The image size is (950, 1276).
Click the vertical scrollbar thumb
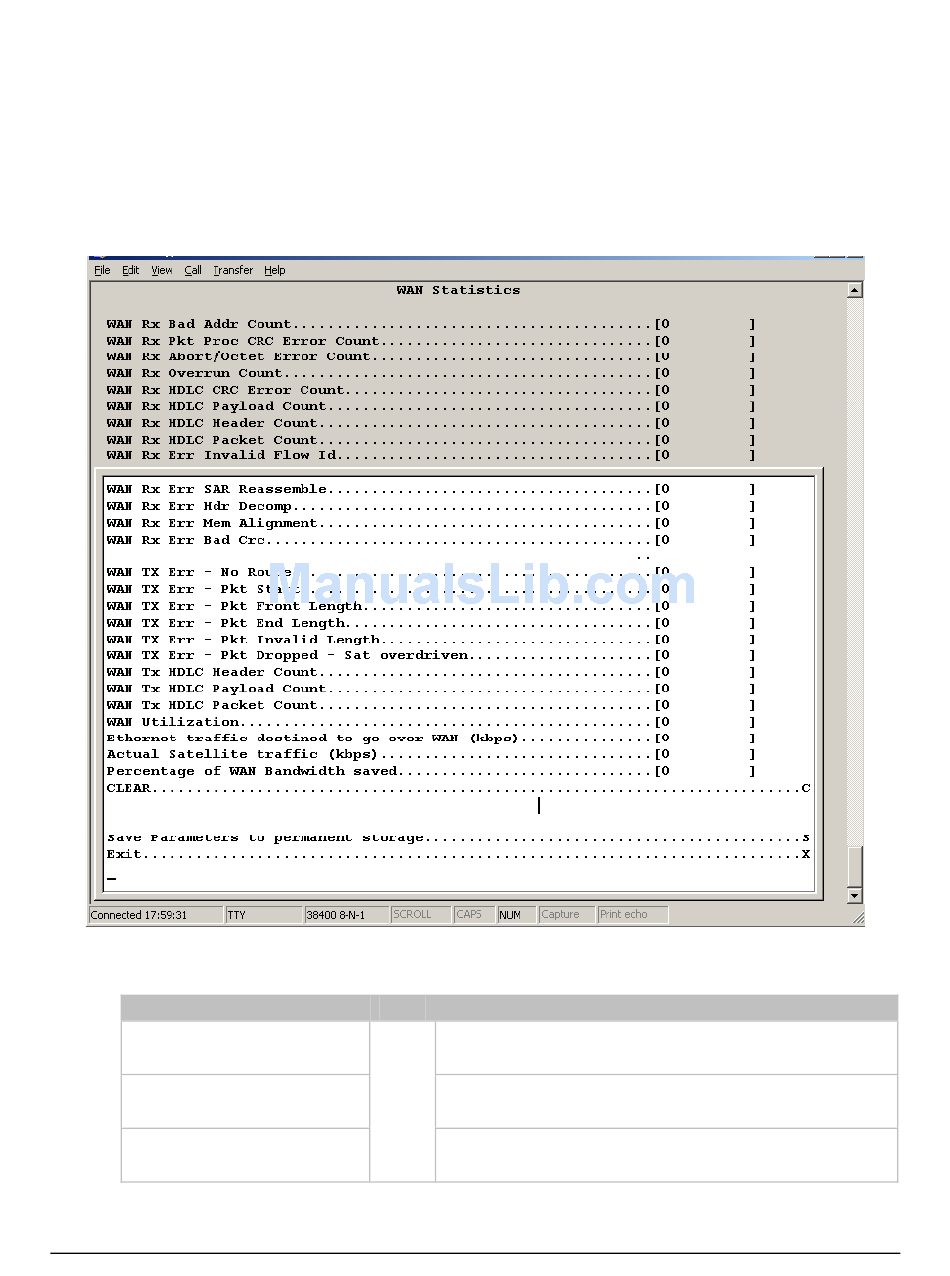[x=855, y=866]
